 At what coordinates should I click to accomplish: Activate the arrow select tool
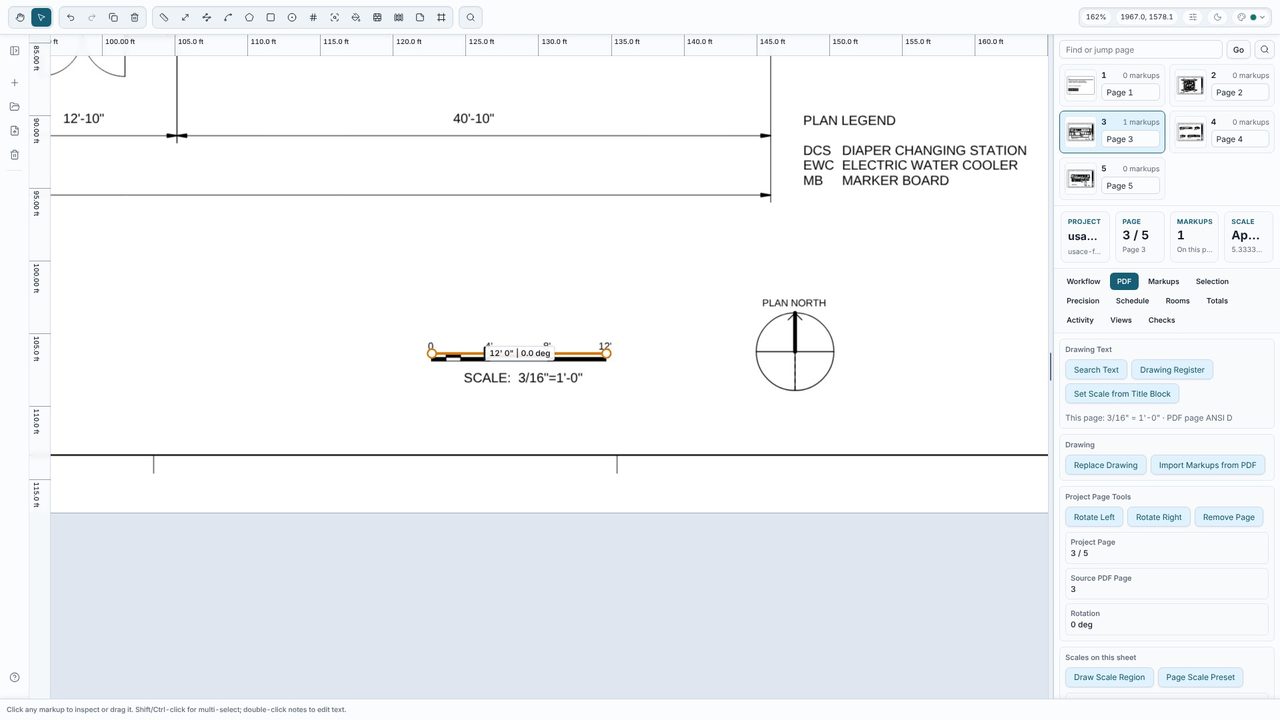click(x=41, y=17)
